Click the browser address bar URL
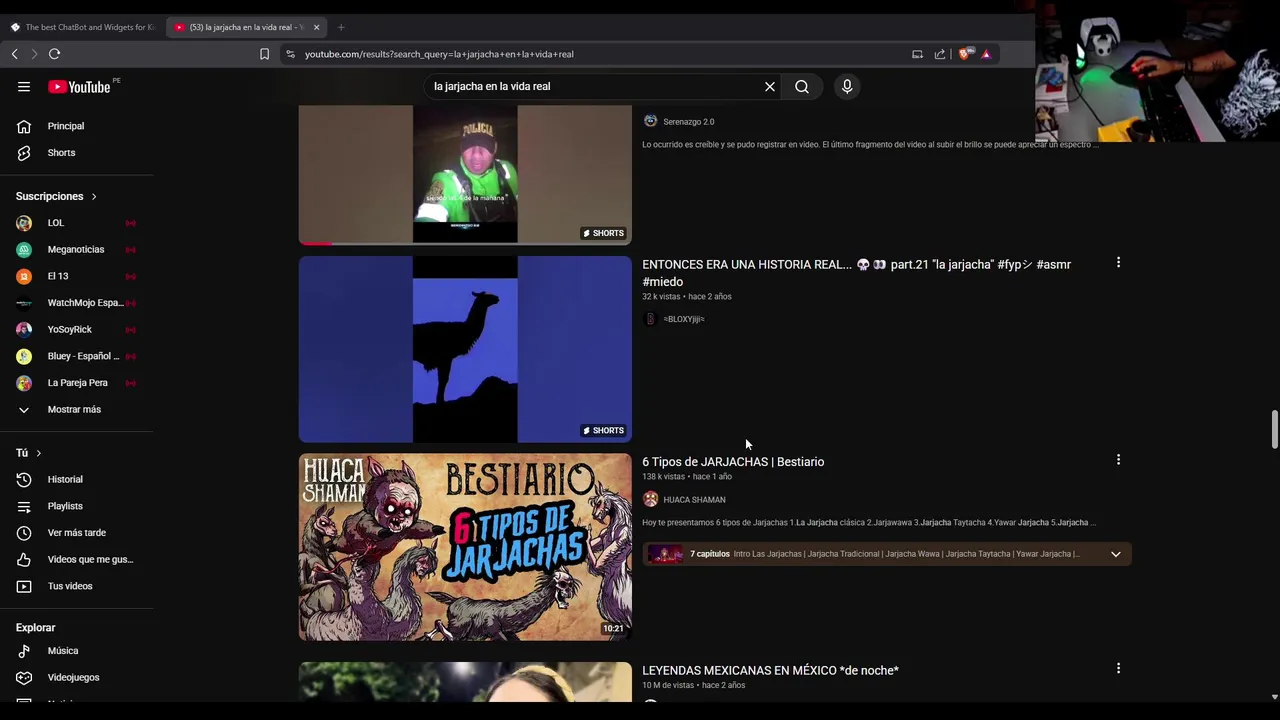 (439, 54)
